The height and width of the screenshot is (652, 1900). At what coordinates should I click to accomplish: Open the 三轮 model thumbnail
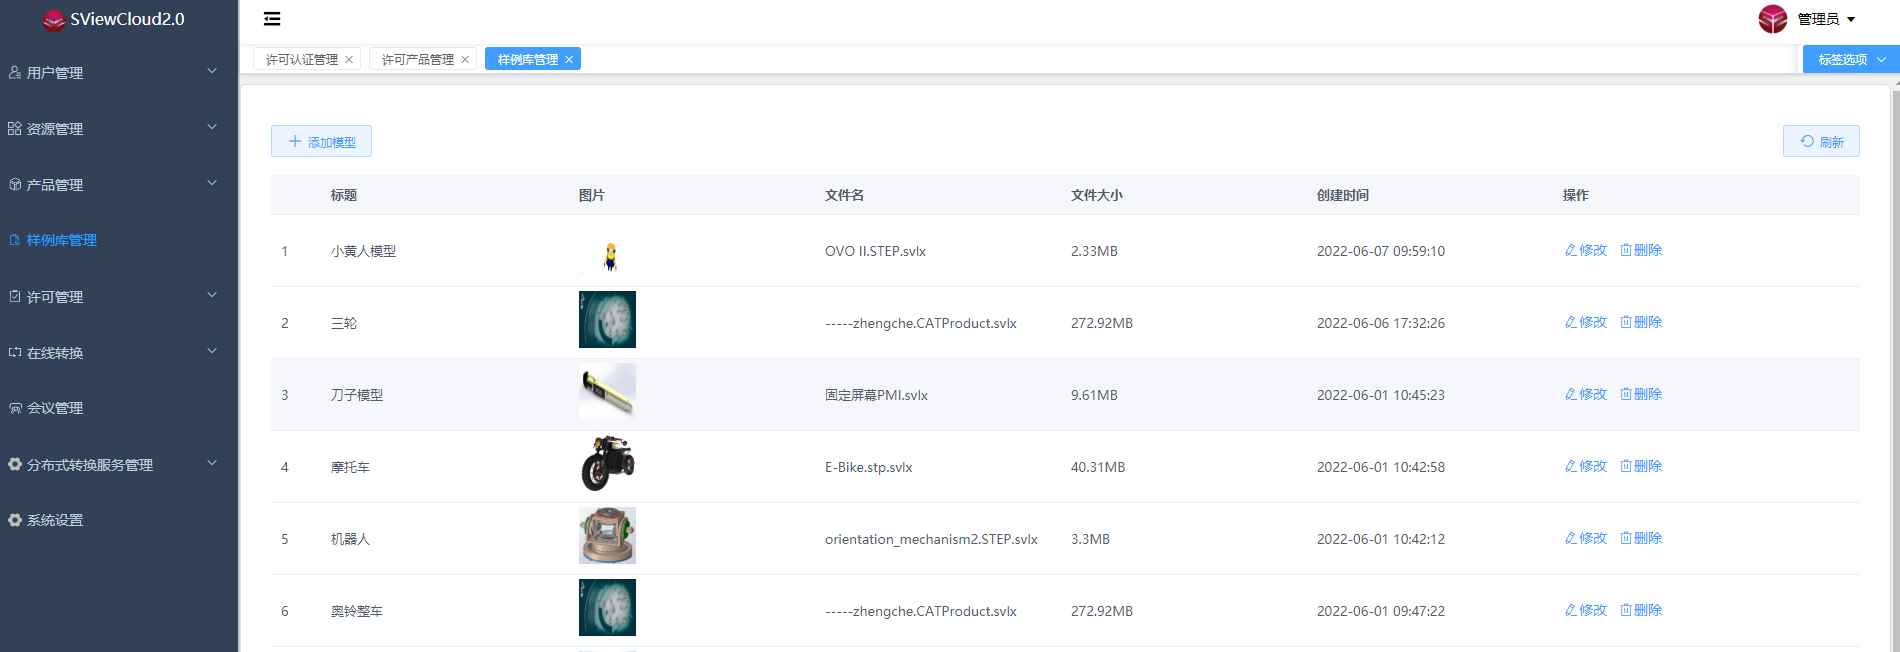pyautogui.click(x=607, y=319)
